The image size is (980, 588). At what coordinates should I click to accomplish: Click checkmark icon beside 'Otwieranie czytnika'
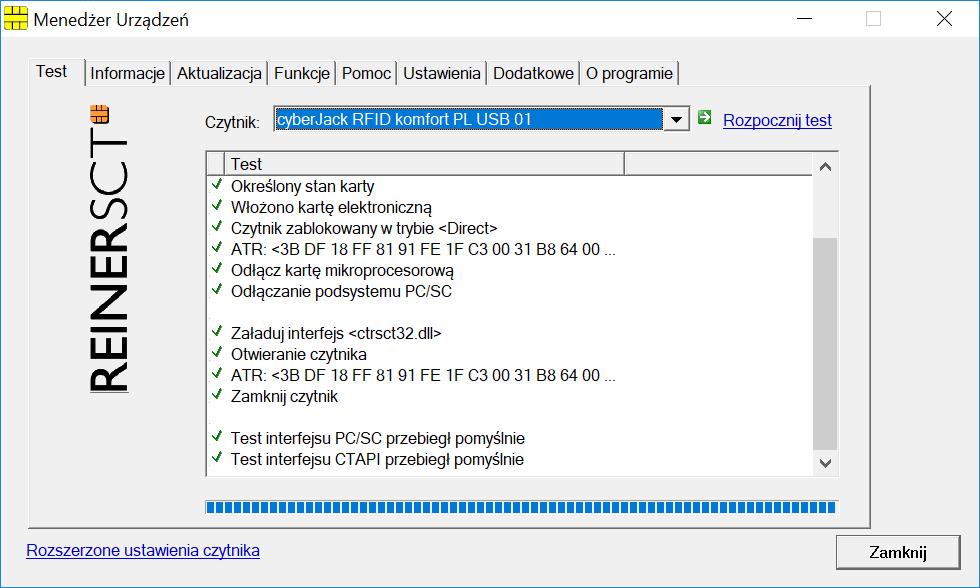tap(217, 352)
